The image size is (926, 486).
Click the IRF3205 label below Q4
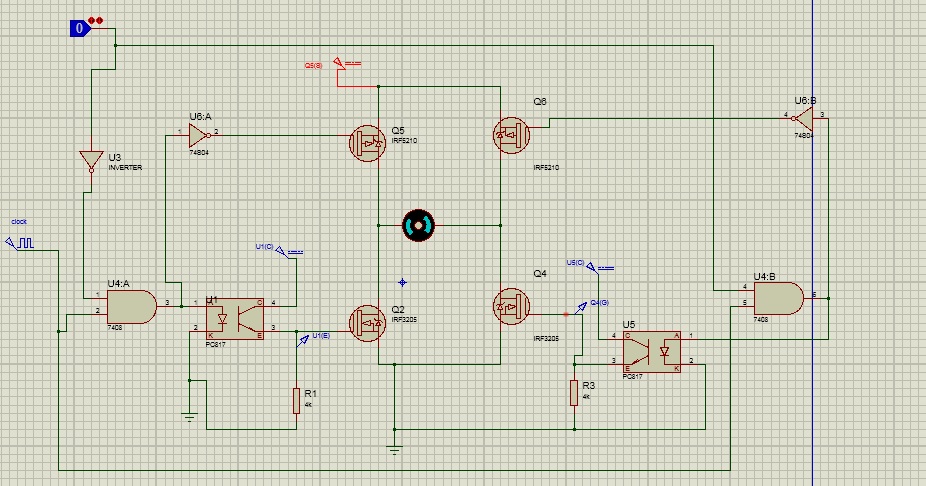click(546, 339)
